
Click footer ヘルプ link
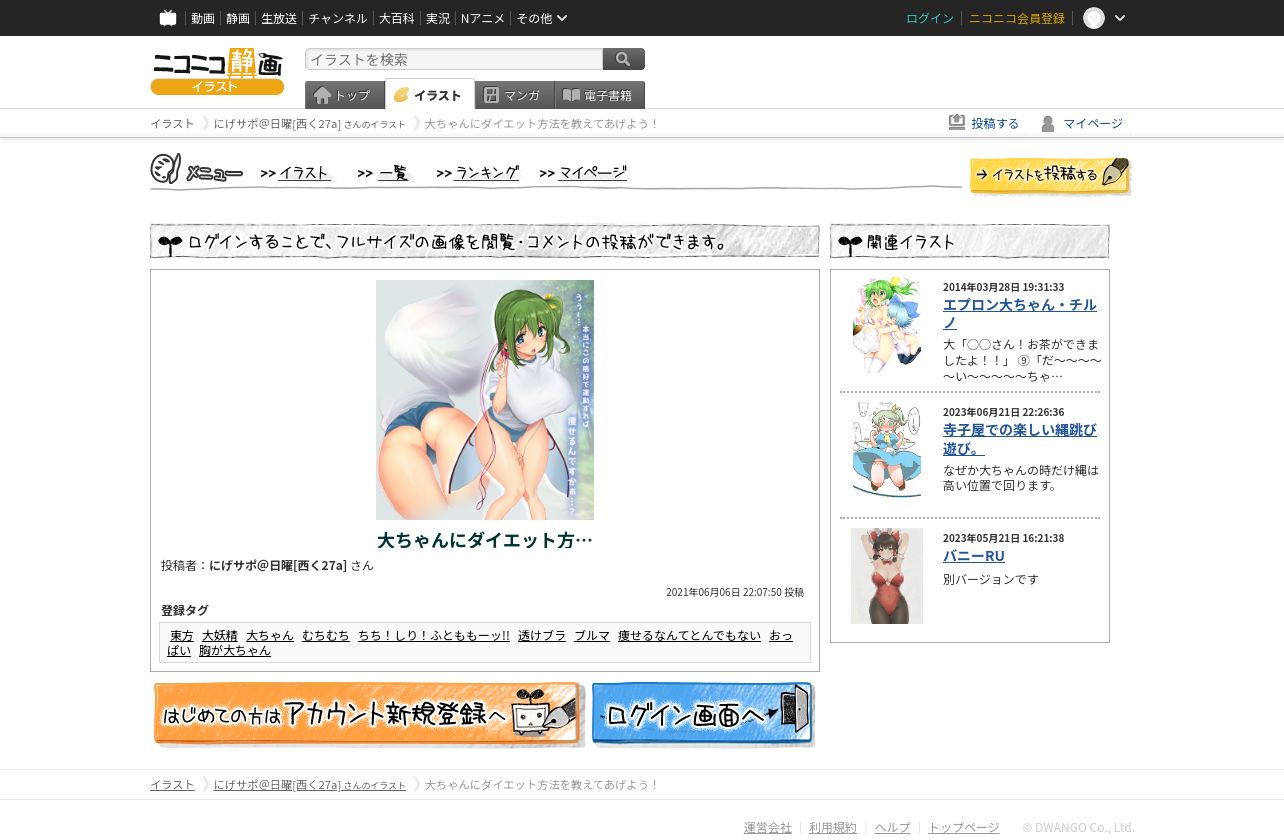click(893, 827)
